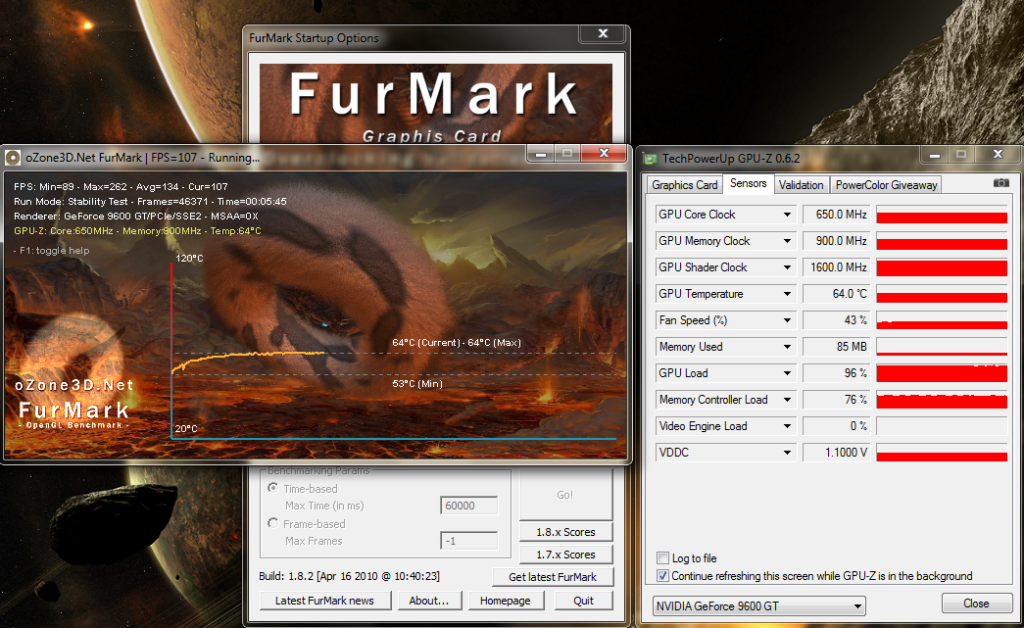Expand the VDDC sensor dropdown

787,452
